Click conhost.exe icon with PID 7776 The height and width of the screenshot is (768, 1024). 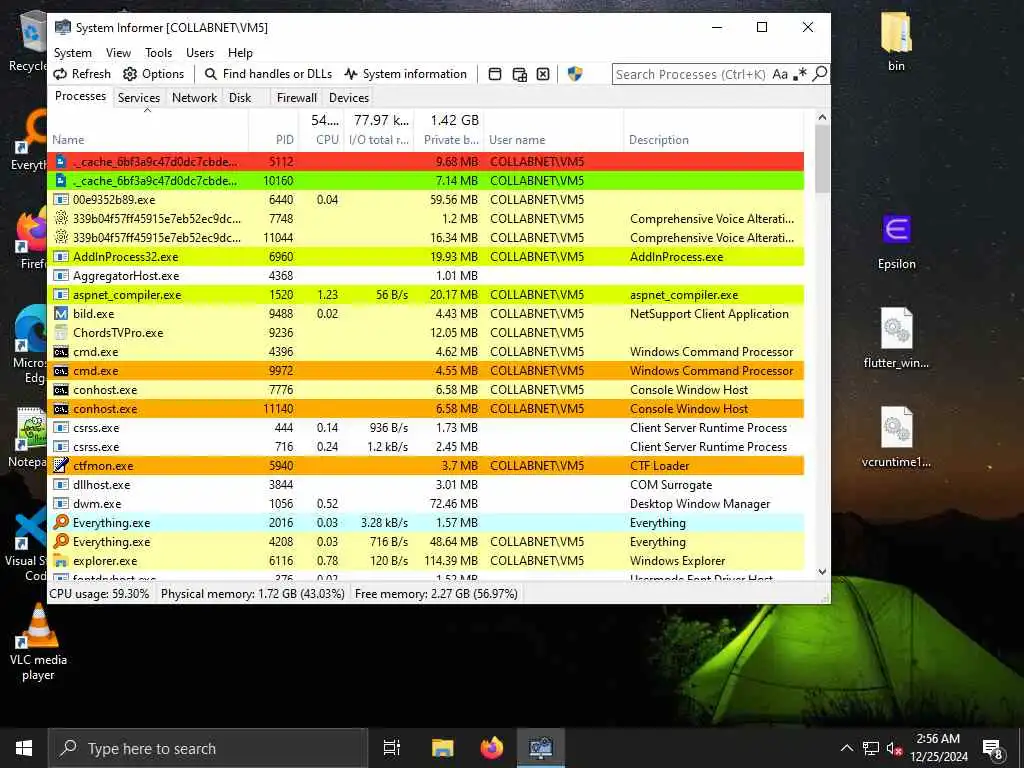point(61,390)
